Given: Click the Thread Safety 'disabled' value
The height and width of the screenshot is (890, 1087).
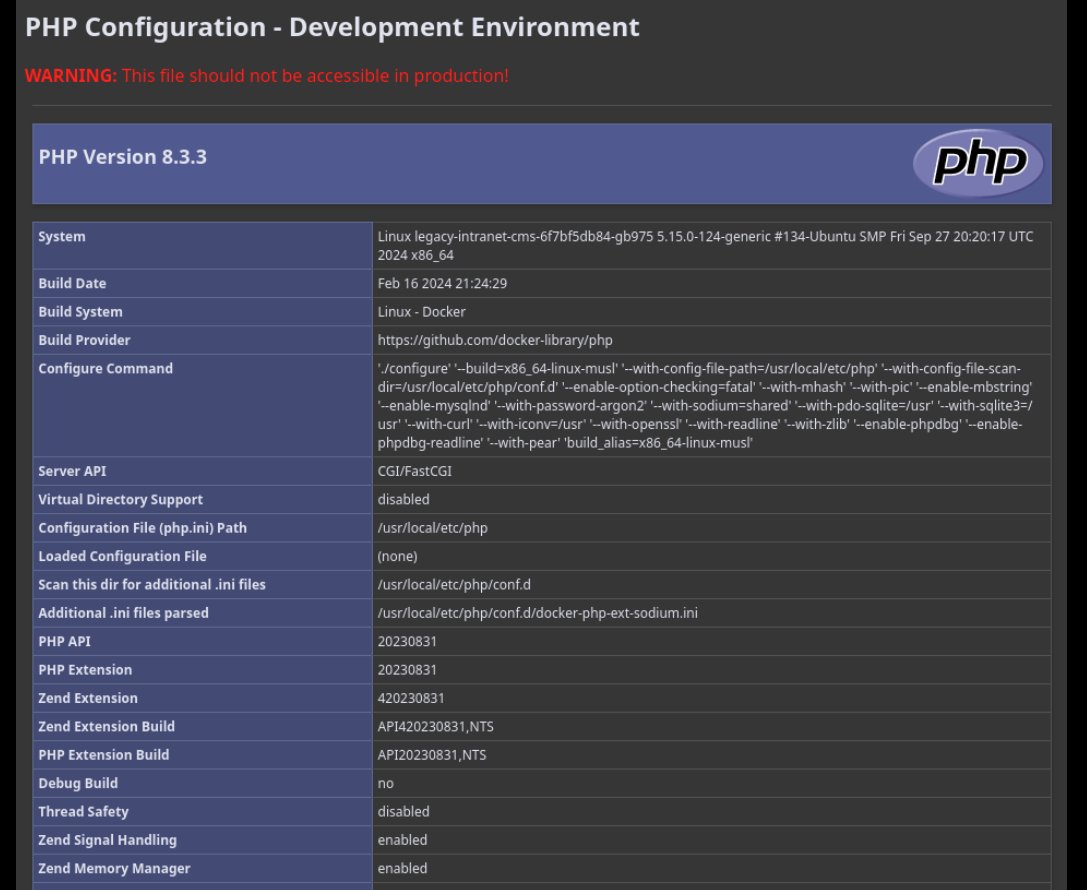Looking at the screenshot, I should 403,812.
